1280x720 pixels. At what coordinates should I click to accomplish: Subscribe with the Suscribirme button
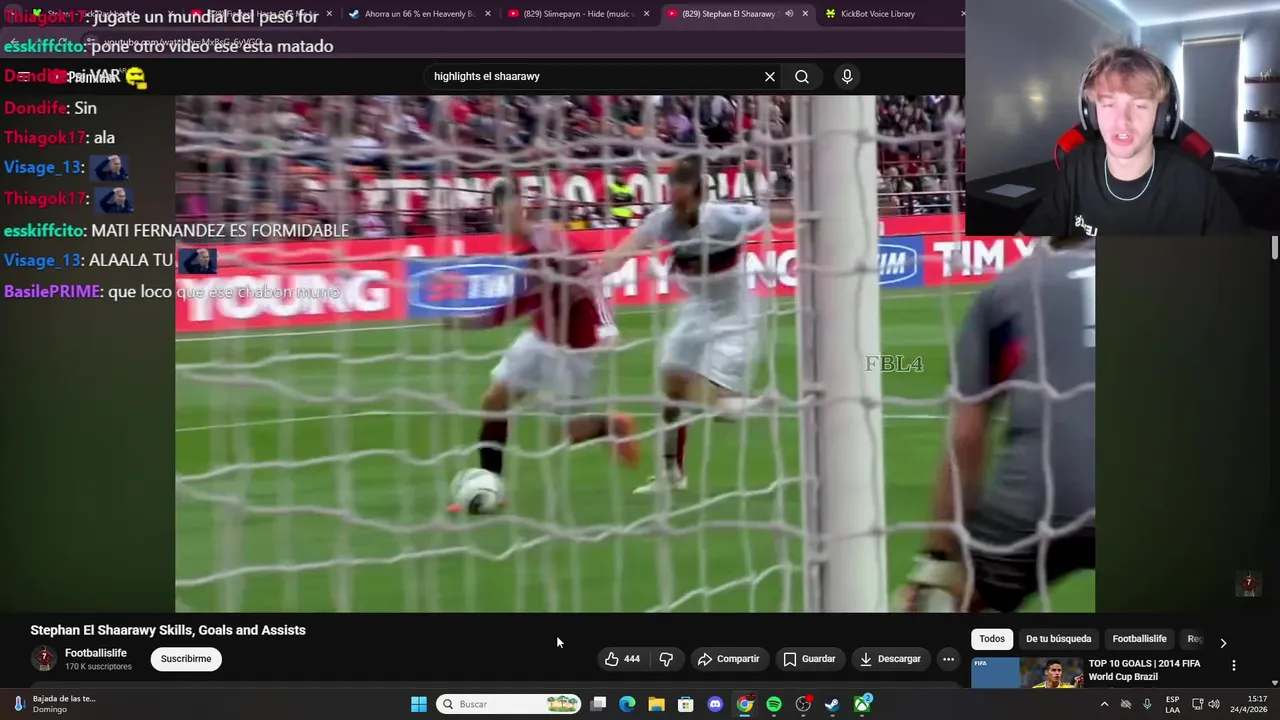click(x=186, y=659)
